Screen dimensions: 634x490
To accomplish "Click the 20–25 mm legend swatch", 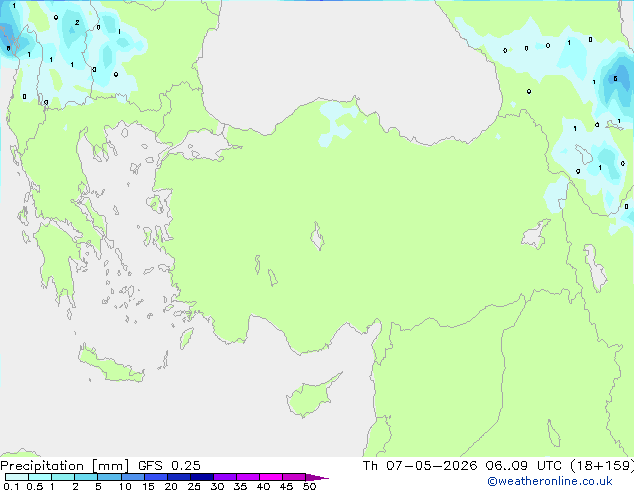I will click(x=179, y=477).
